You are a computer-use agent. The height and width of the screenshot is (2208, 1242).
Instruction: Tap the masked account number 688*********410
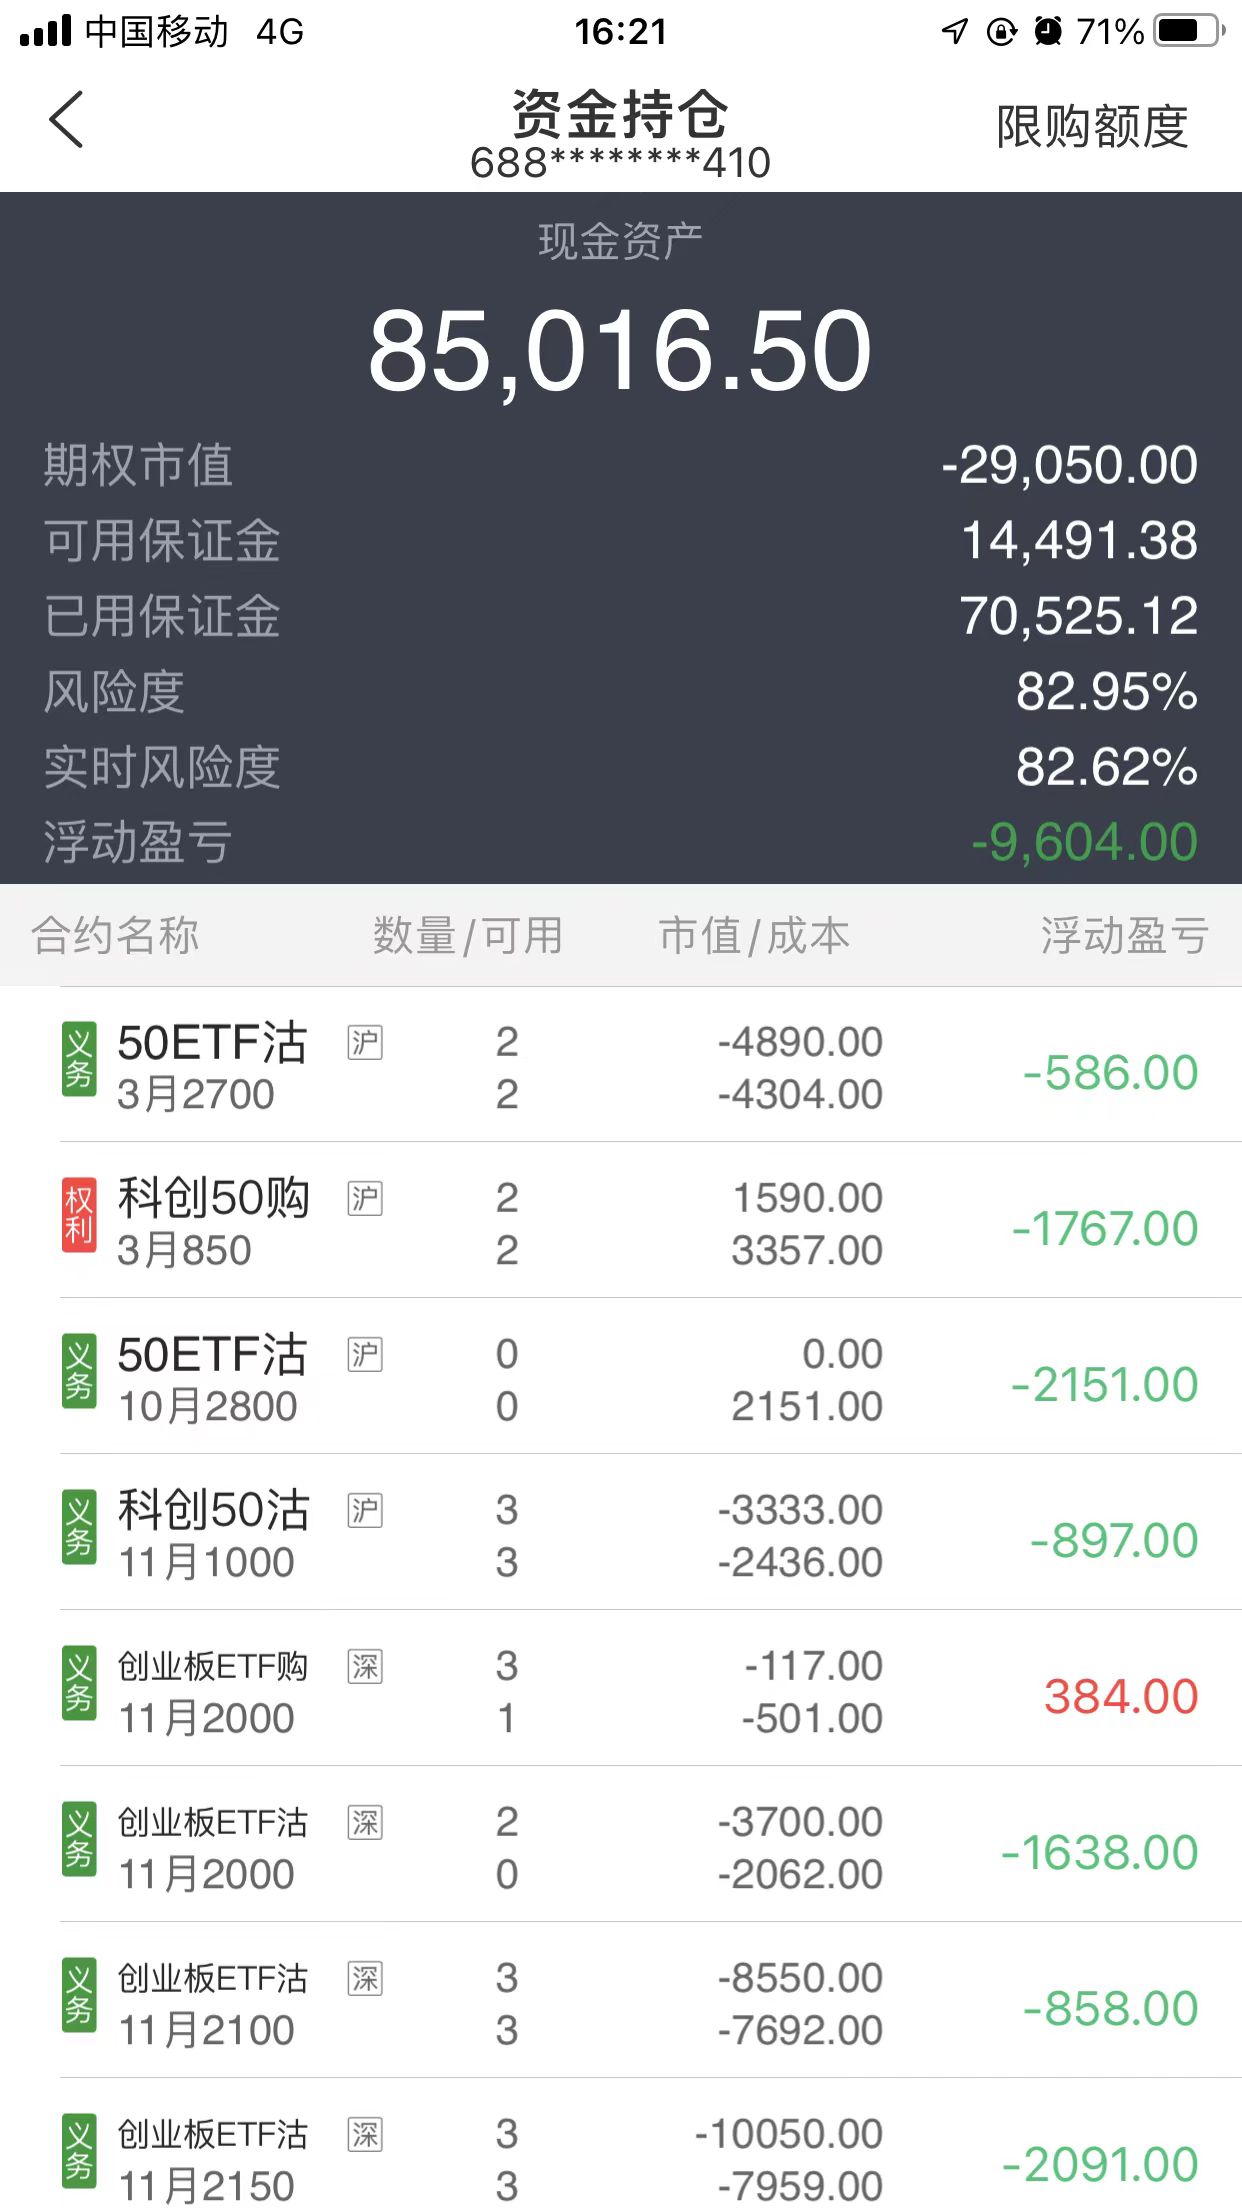(620, 163)
